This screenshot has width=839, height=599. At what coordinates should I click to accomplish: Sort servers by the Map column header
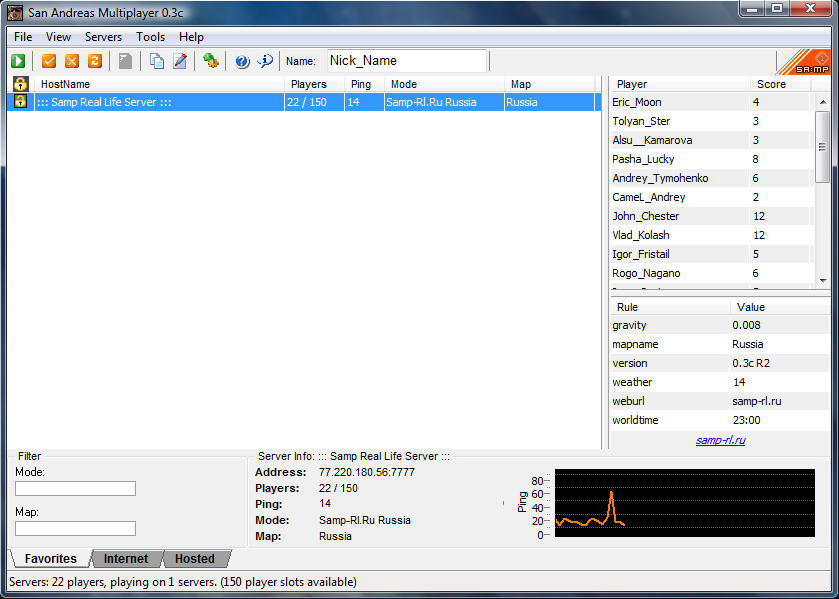[550, 84]
